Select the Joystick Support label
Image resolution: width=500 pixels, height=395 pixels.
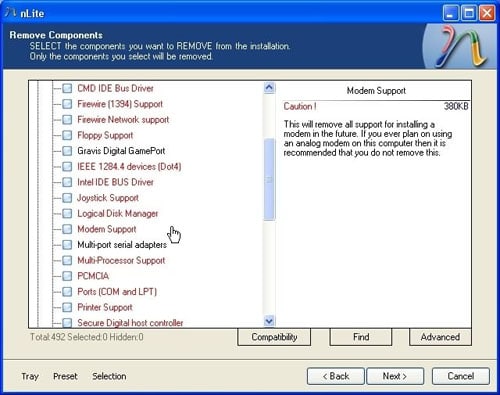(108, 198)
